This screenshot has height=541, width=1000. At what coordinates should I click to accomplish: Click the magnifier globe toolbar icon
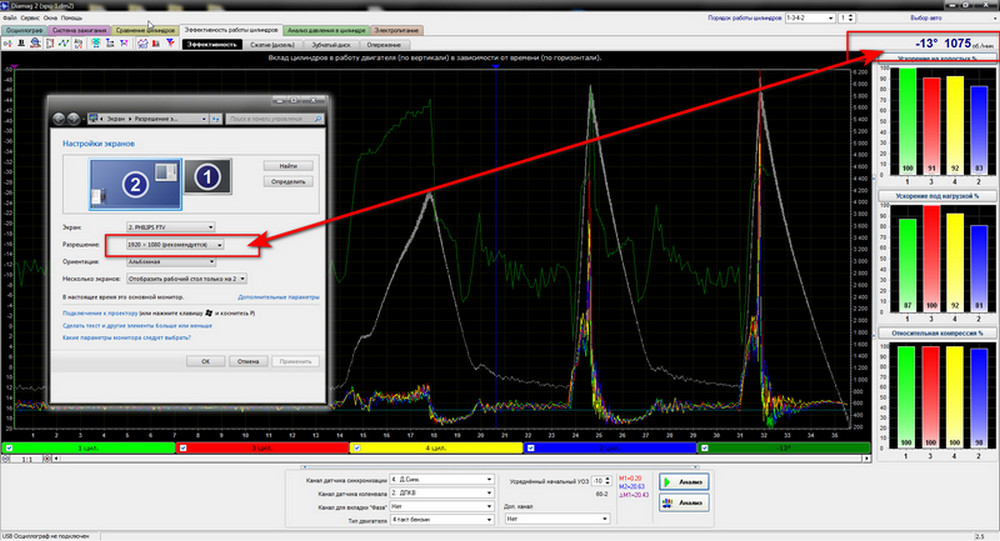[35, 43]
